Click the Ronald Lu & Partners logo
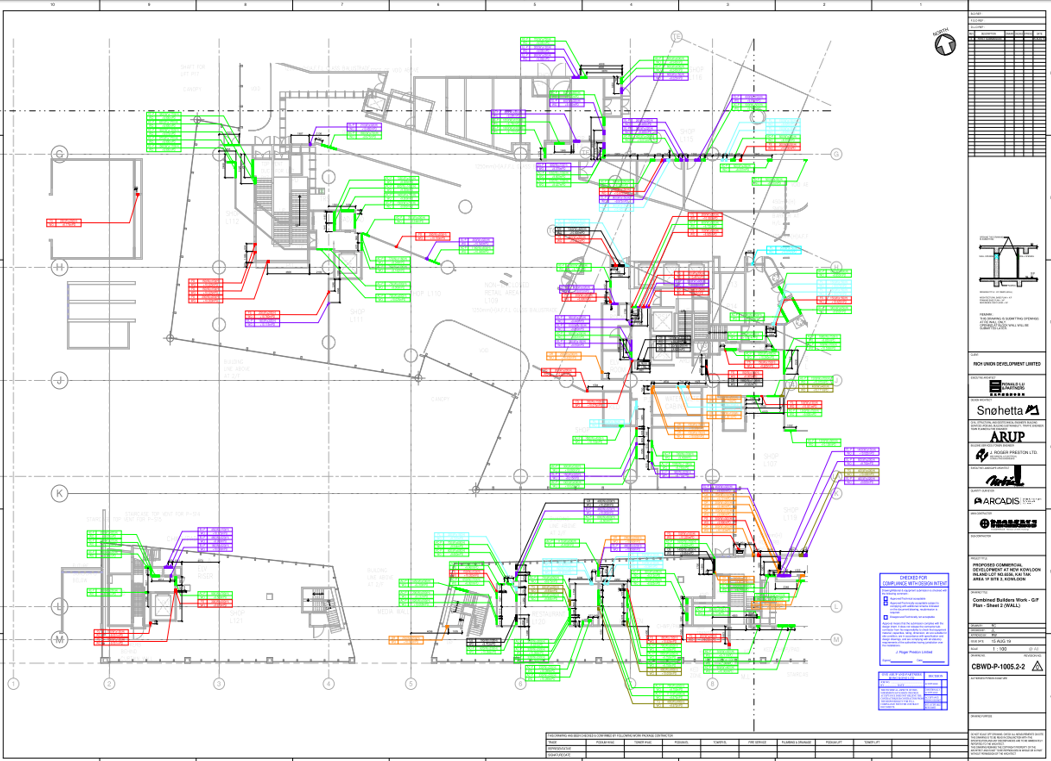 [x=1007, y=388]
